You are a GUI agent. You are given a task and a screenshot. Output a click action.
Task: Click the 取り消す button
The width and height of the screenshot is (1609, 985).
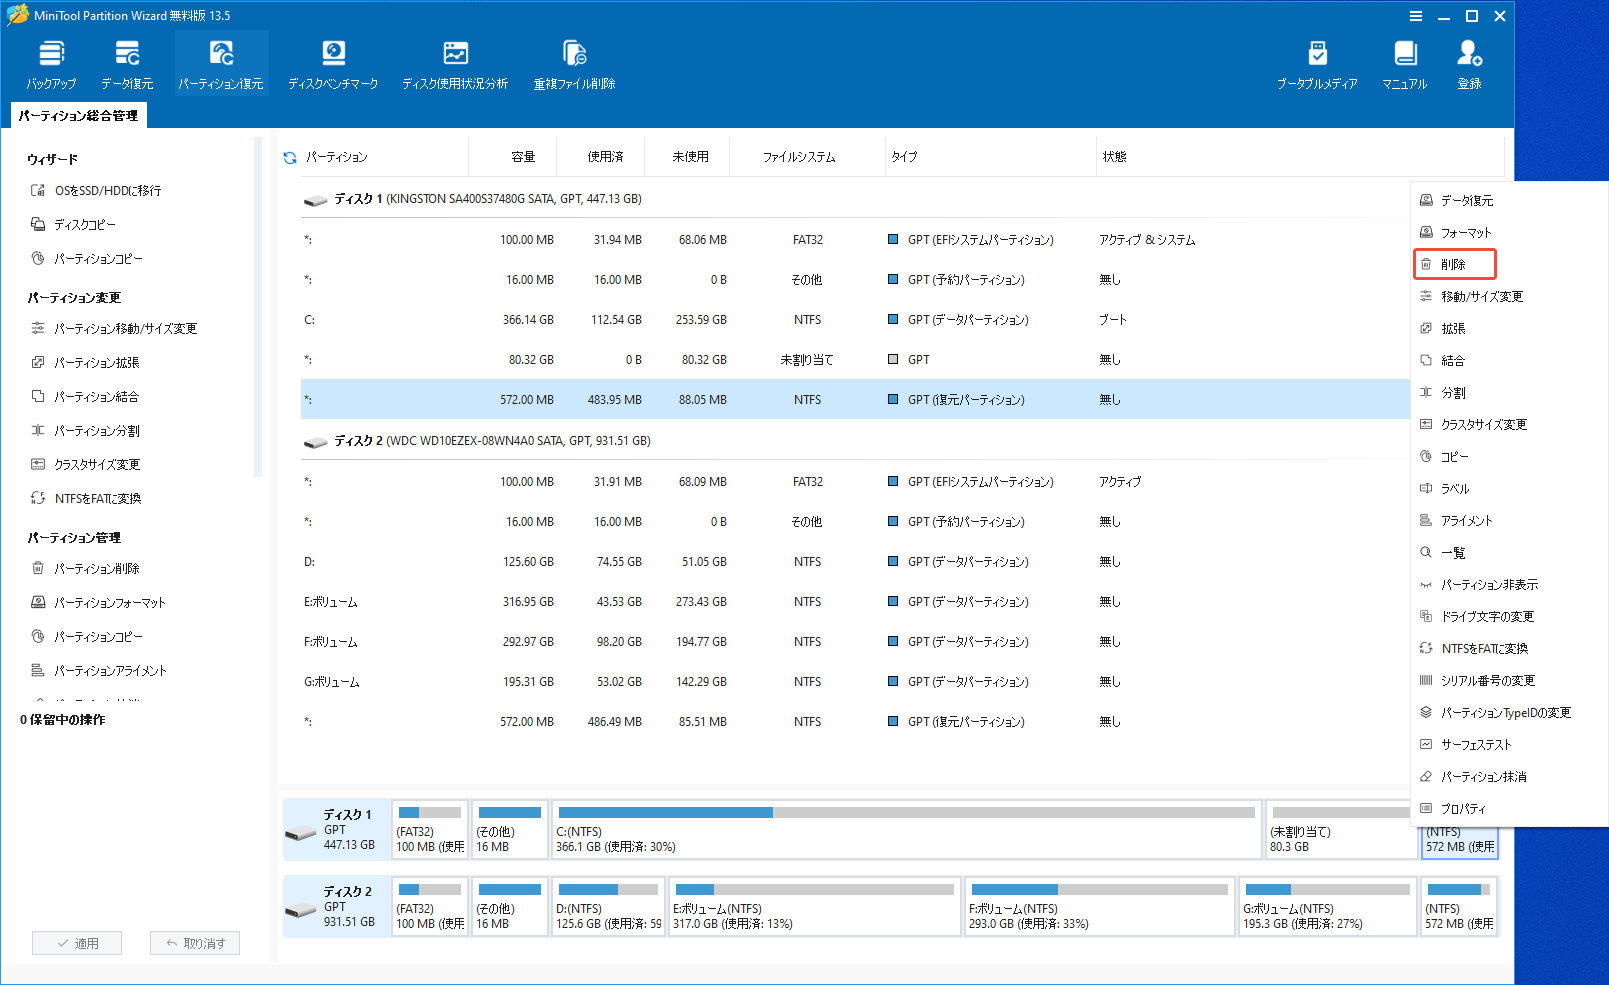click(x=195, y=942)
